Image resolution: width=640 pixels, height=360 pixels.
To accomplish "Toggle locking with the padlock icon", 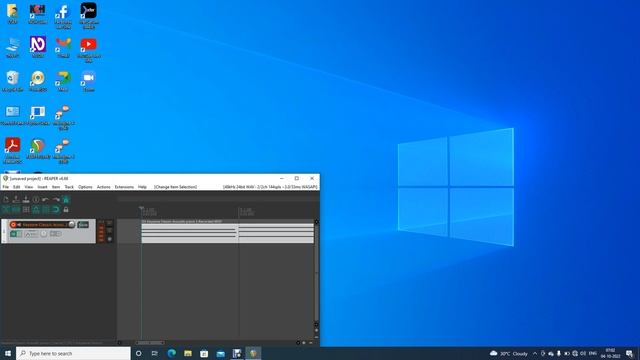I will (66, 209).
